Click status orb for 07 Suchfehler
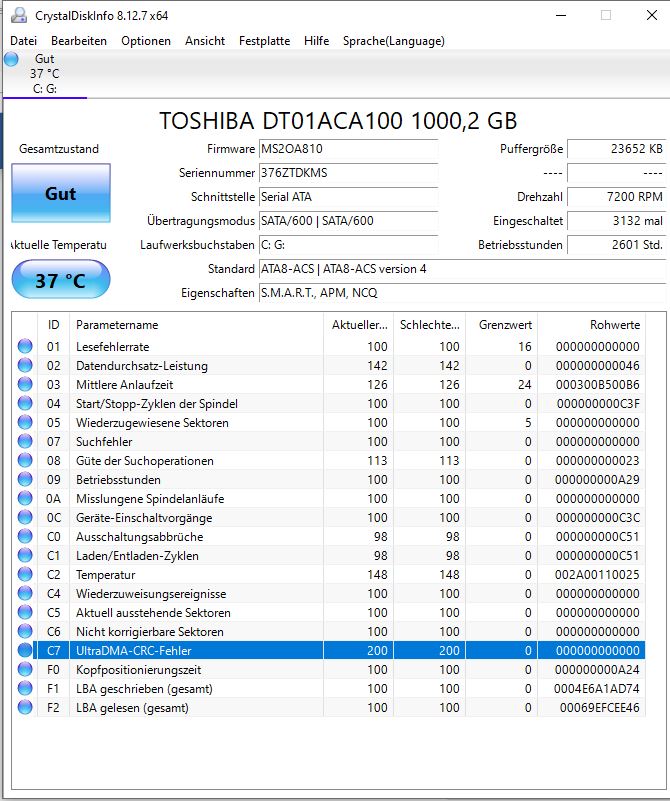This screenshot has width=670, height=801. (x=25, y=441)
